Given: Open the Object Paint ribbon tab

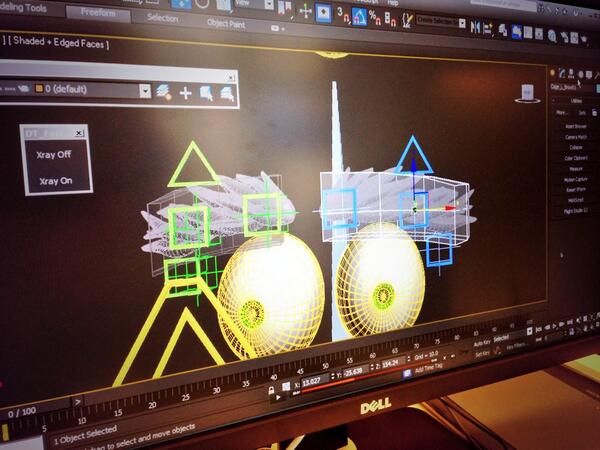Looking at the screenshot, I should (226, 24).
